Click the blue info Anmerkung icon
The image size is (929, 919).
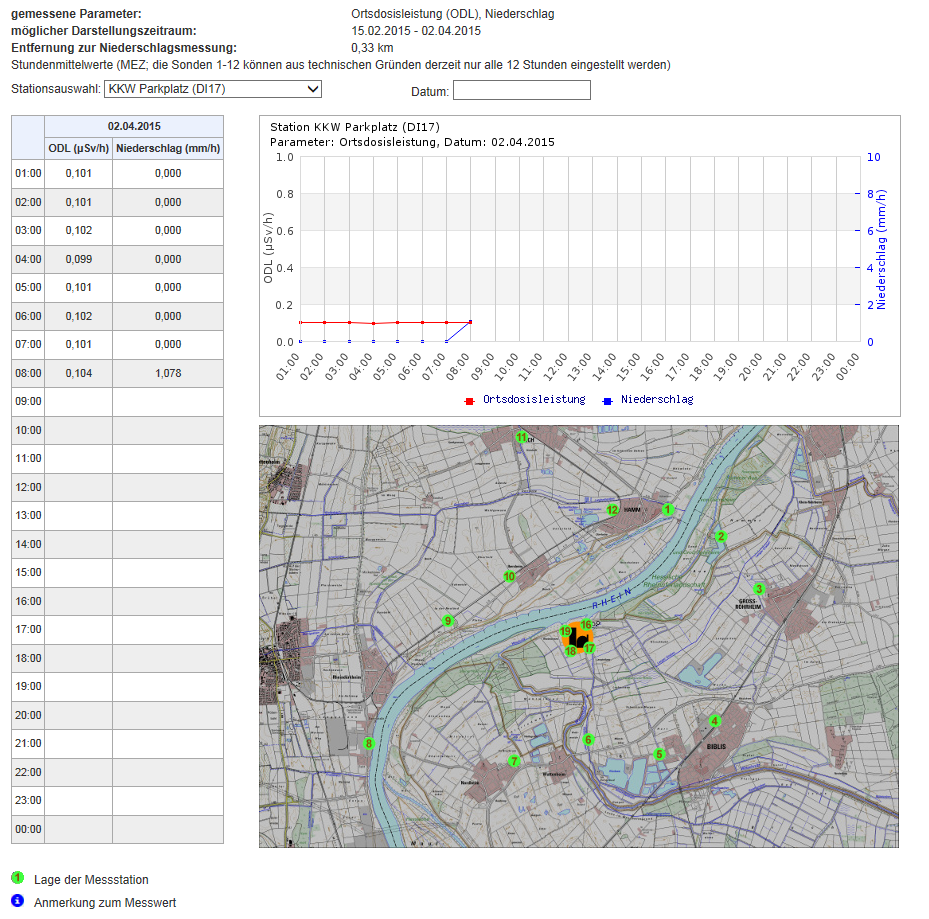(x=17, y=901)
